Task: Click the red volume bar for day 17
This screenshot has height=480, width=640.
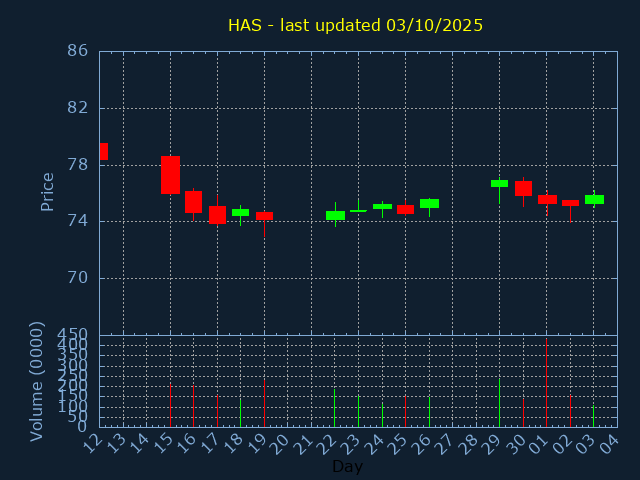Action: 217,411
